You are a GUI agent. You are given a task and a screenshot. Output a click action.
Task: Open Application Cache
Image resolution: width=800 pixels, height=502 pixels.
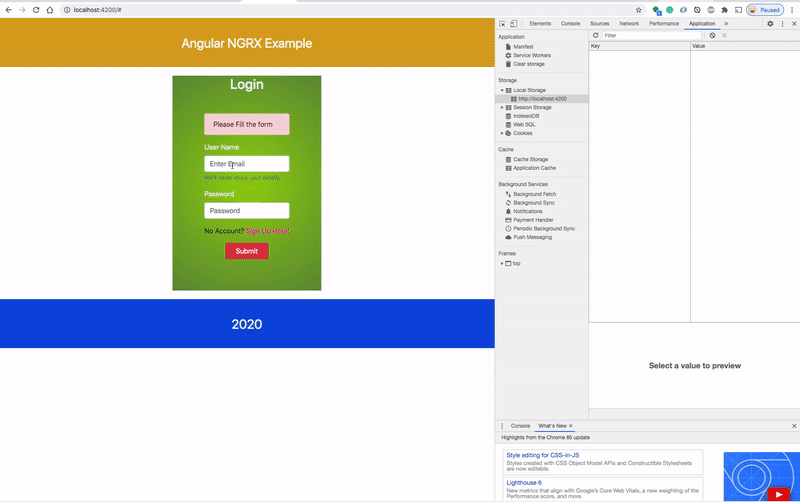pos(534,168)
